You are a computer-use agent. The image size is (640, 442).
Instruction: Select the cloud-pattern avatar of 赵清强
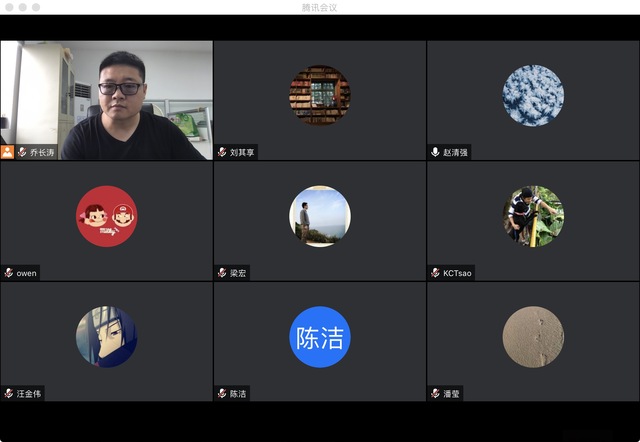pyautogui.click(x=533, y=95)
